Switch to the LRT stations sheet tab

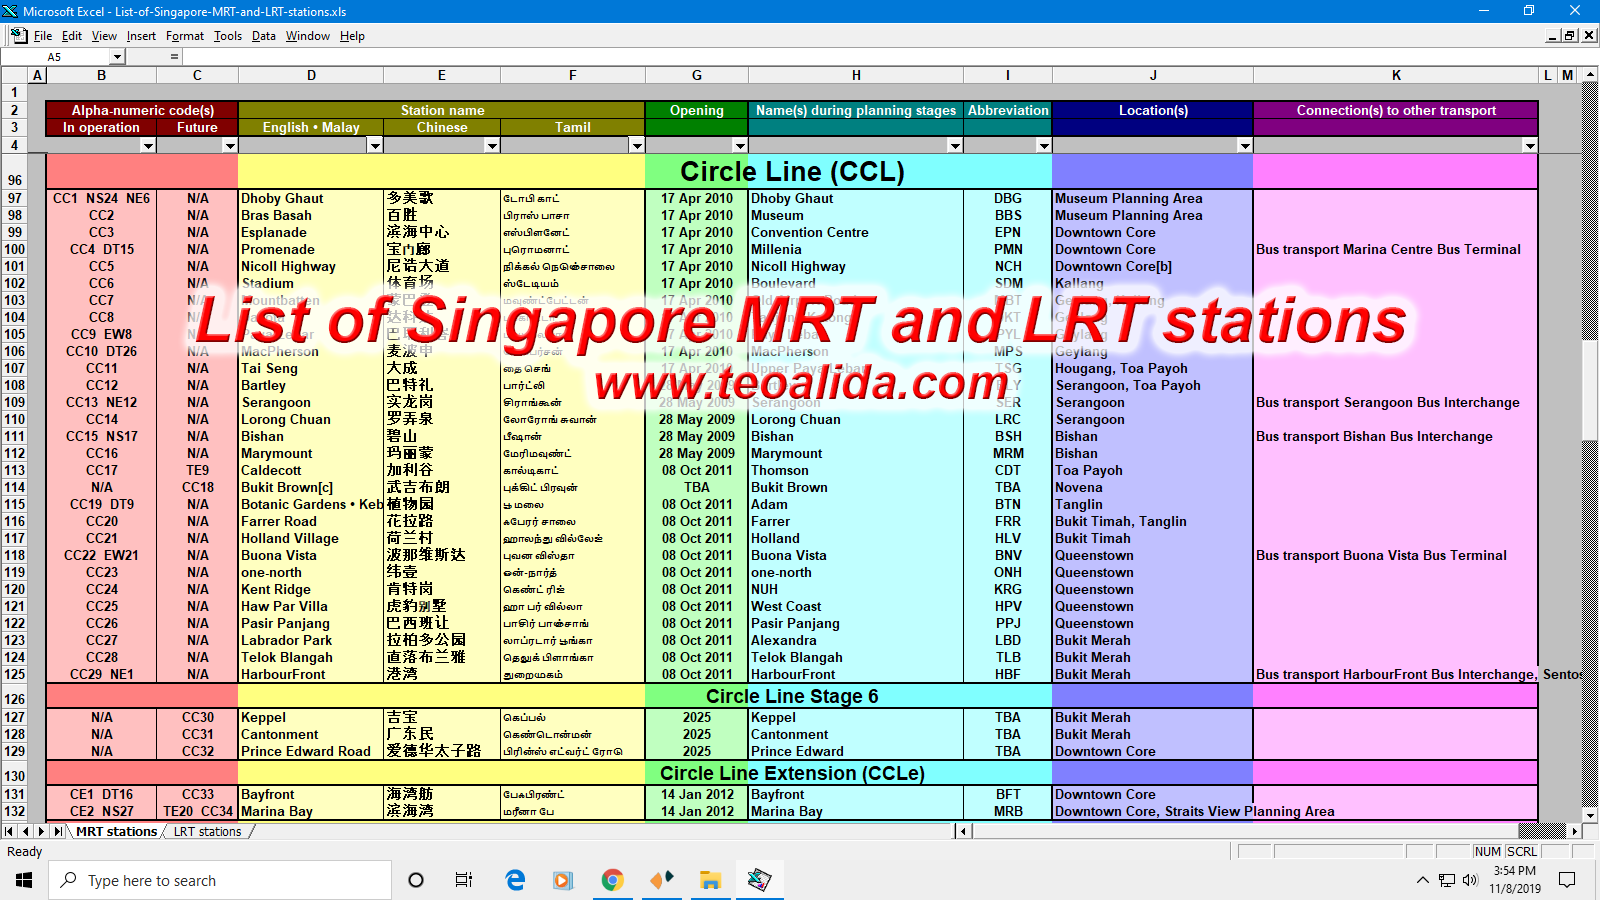click(x=207, y=831)
